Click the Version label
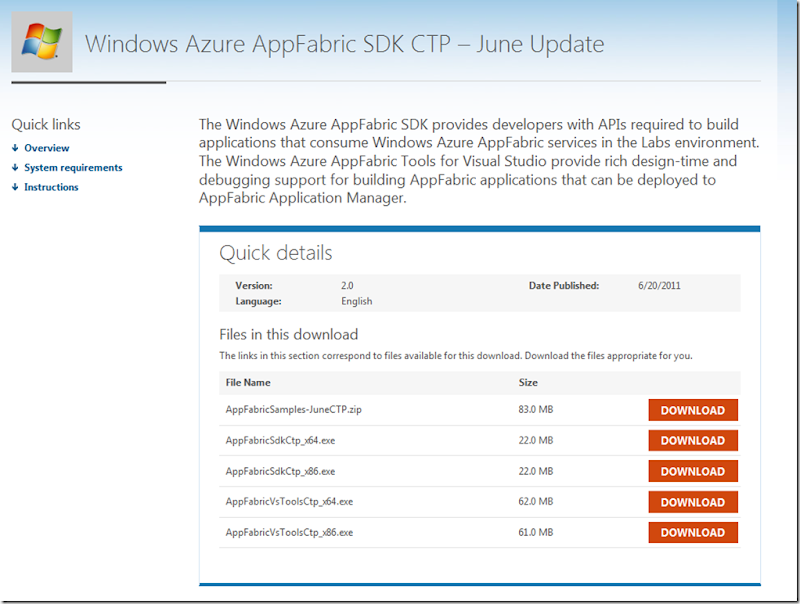 point(254,286)
